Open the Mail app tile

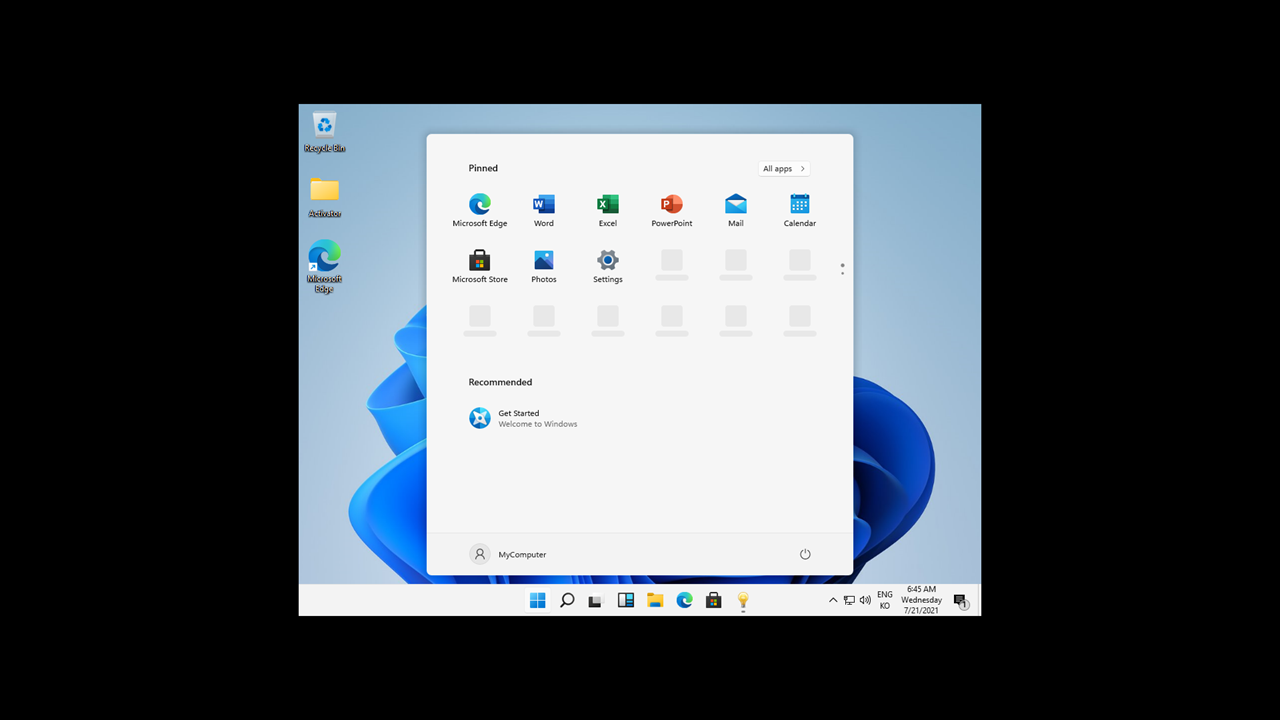736,210
